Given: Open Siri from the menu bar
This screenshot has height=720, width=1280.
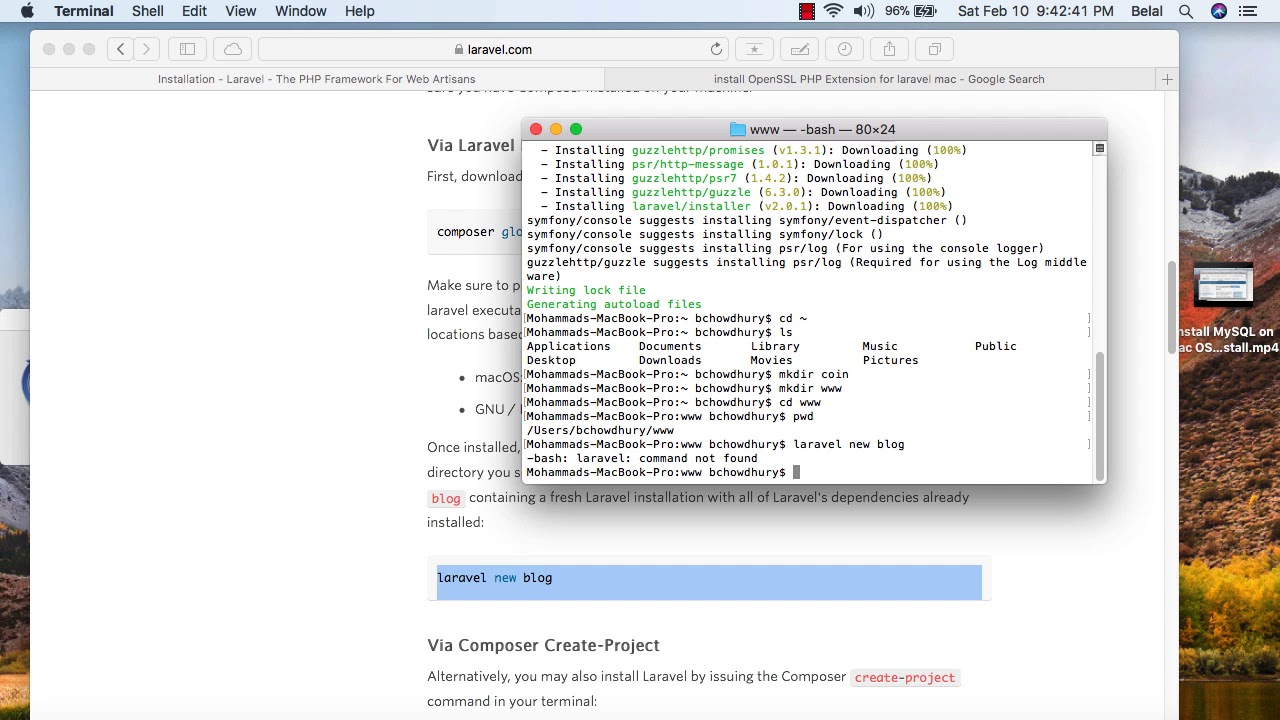Looking at the screenshot, I should point(1218,11).
